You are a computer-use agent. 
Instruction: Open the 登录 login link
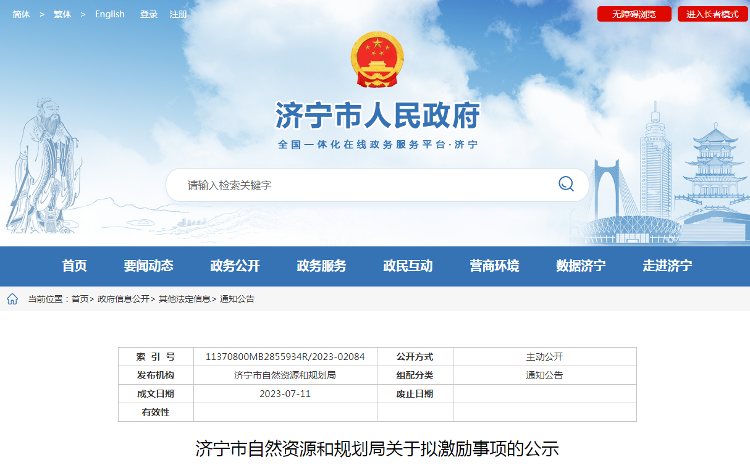(x=149, y=14)
